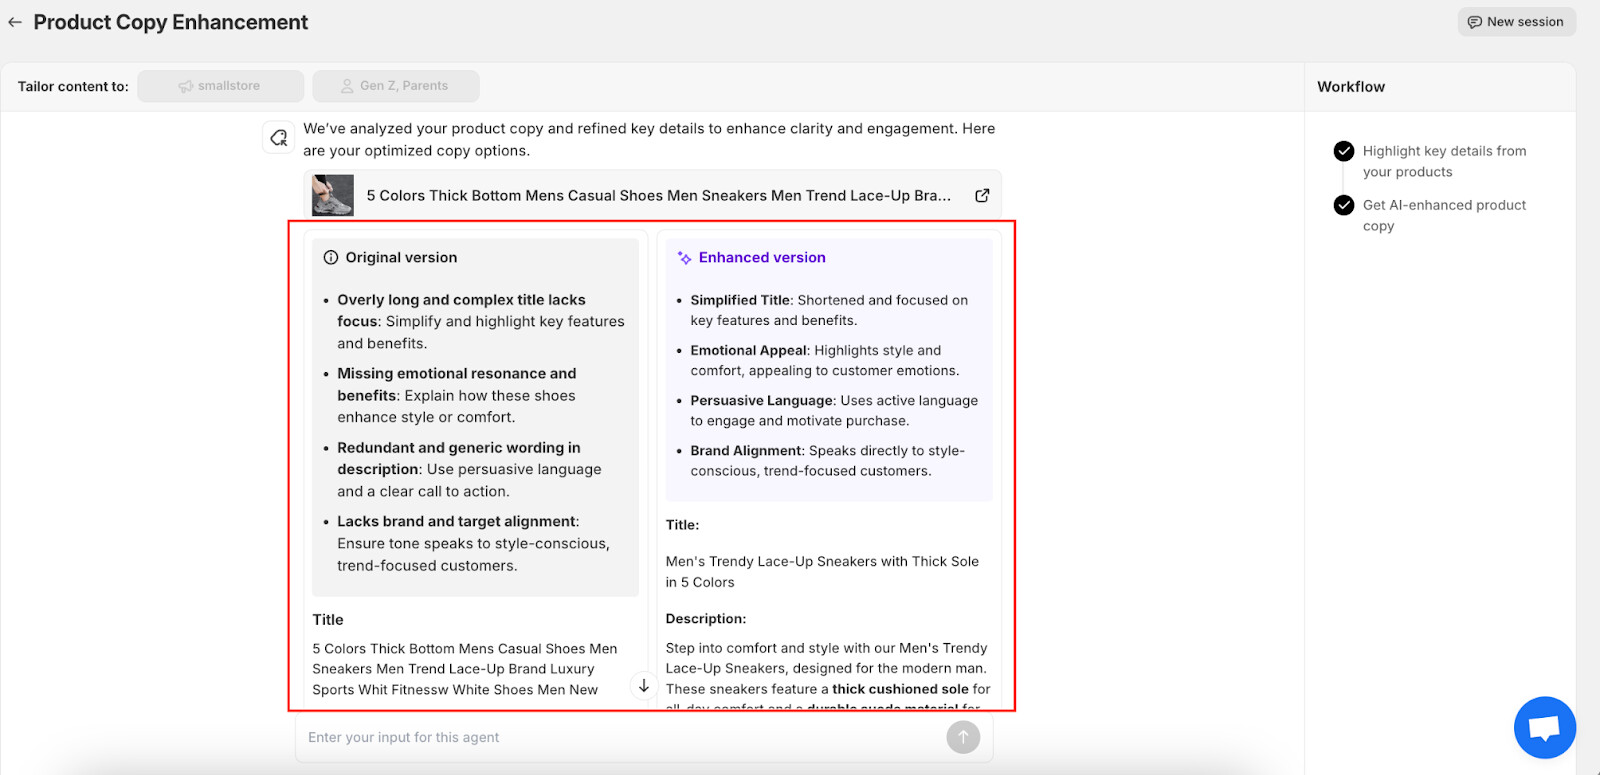This screenshot has width=1600, height=775.
Task: Click the Tailor content to: label
Action: (73, 87)
